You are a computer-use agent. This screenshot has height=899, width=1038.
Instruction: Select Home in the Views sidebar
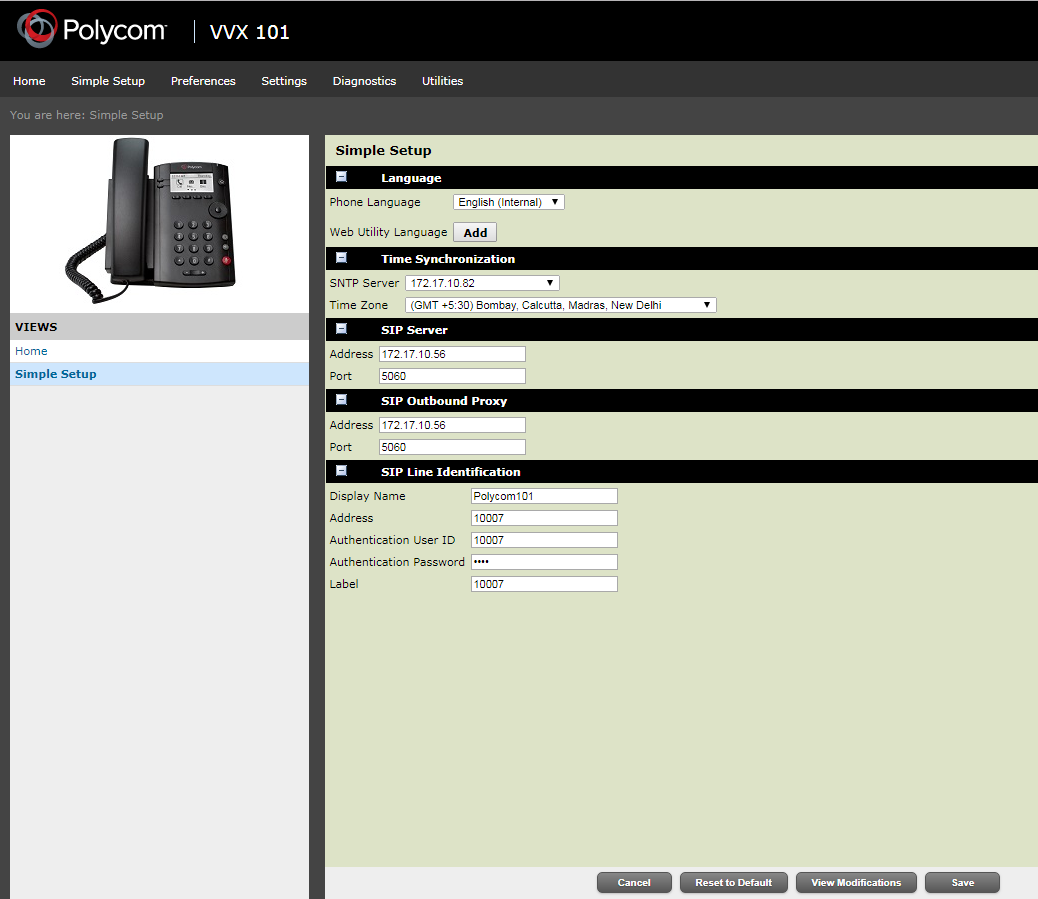coord(31,351)
